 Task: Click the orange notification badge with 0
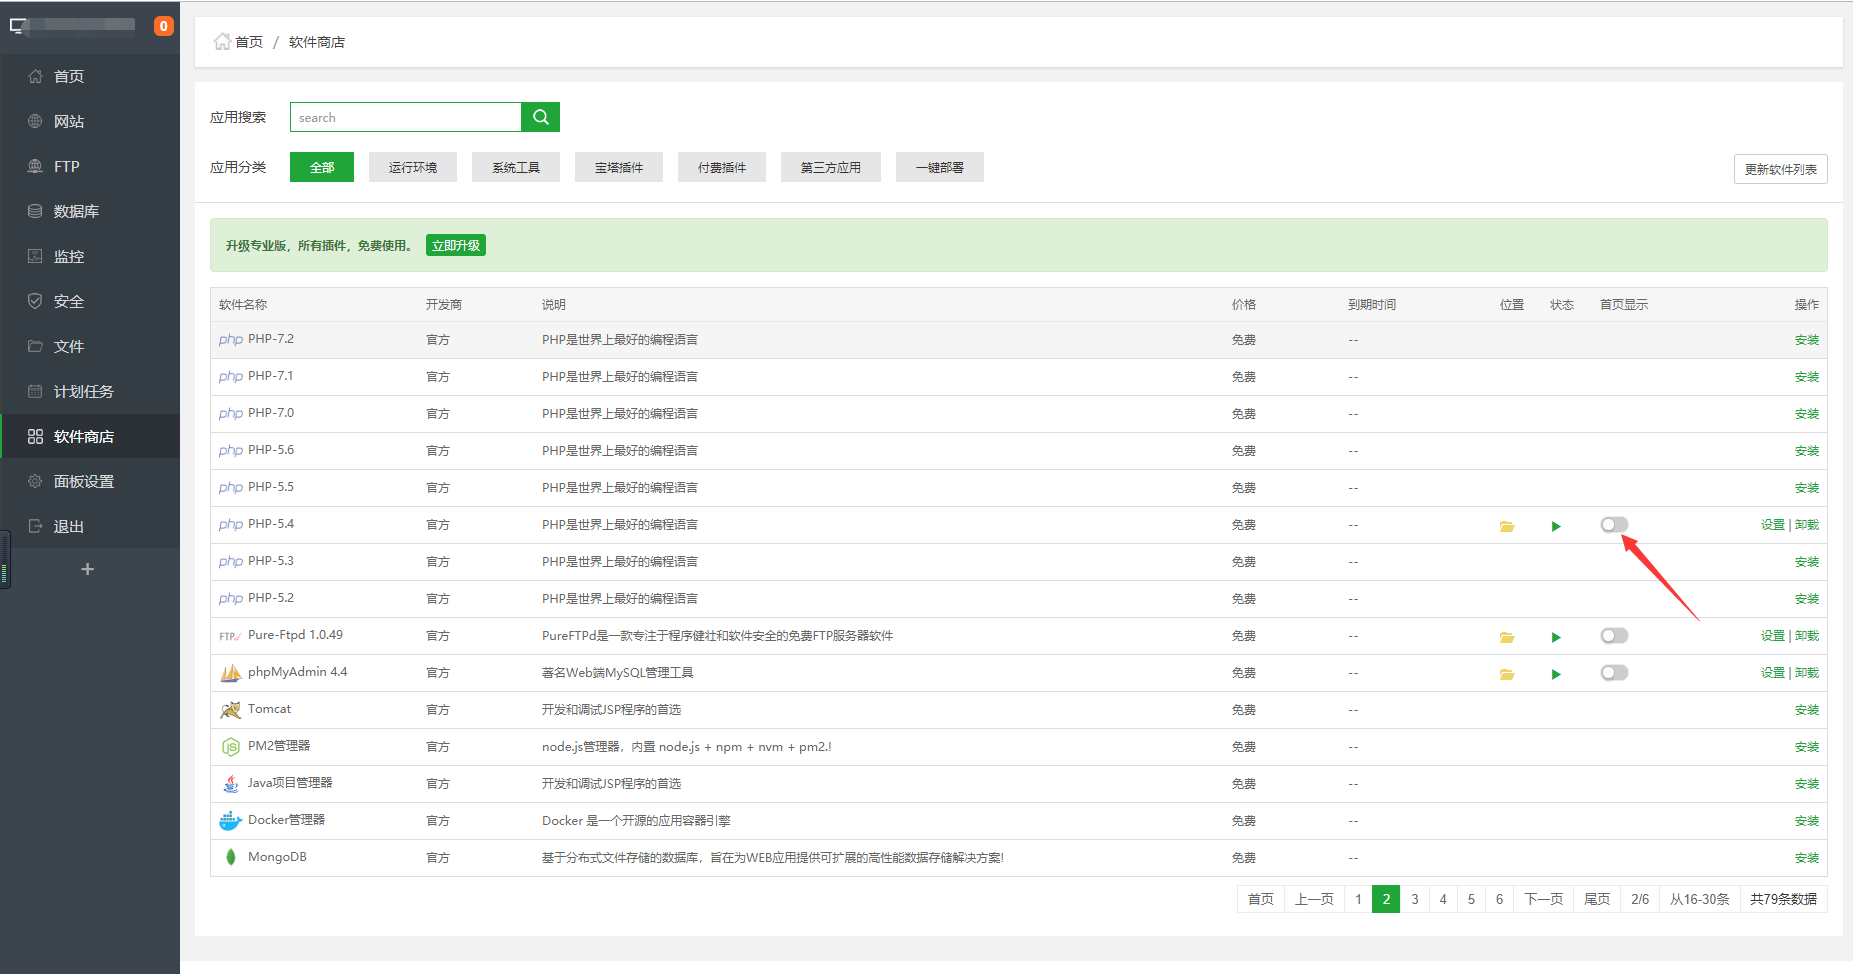tap(163, 26)
